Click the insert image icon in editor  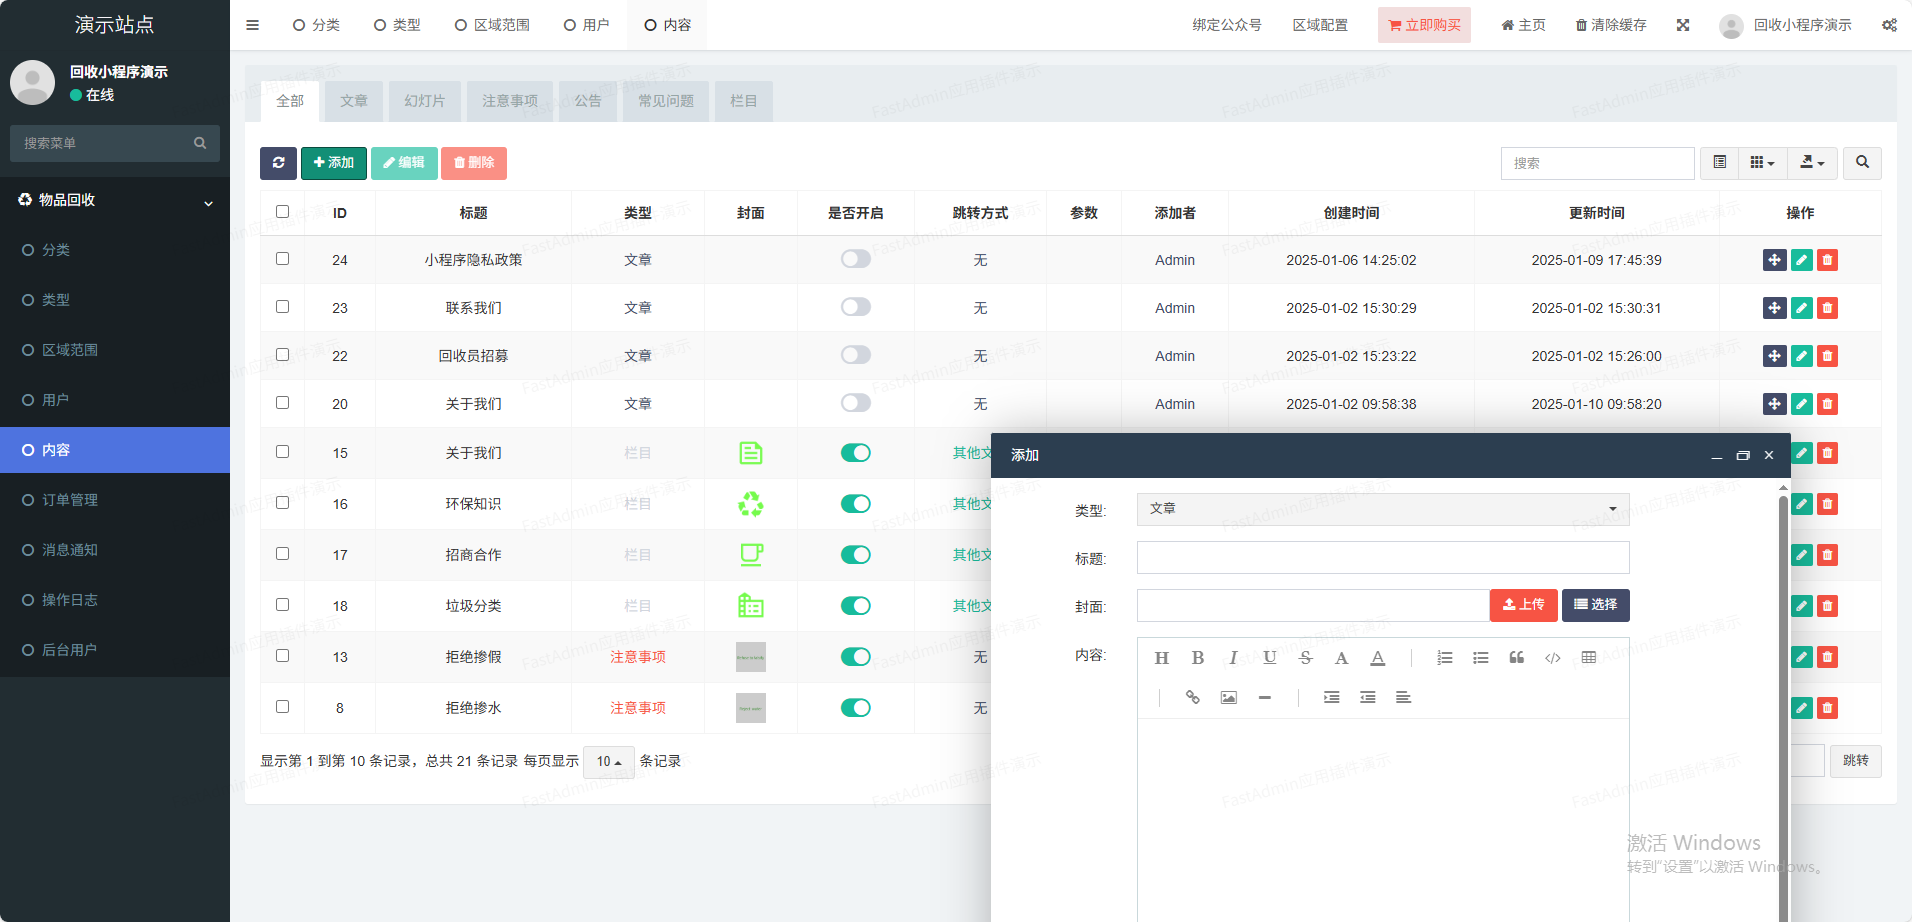pos(1228,698)
